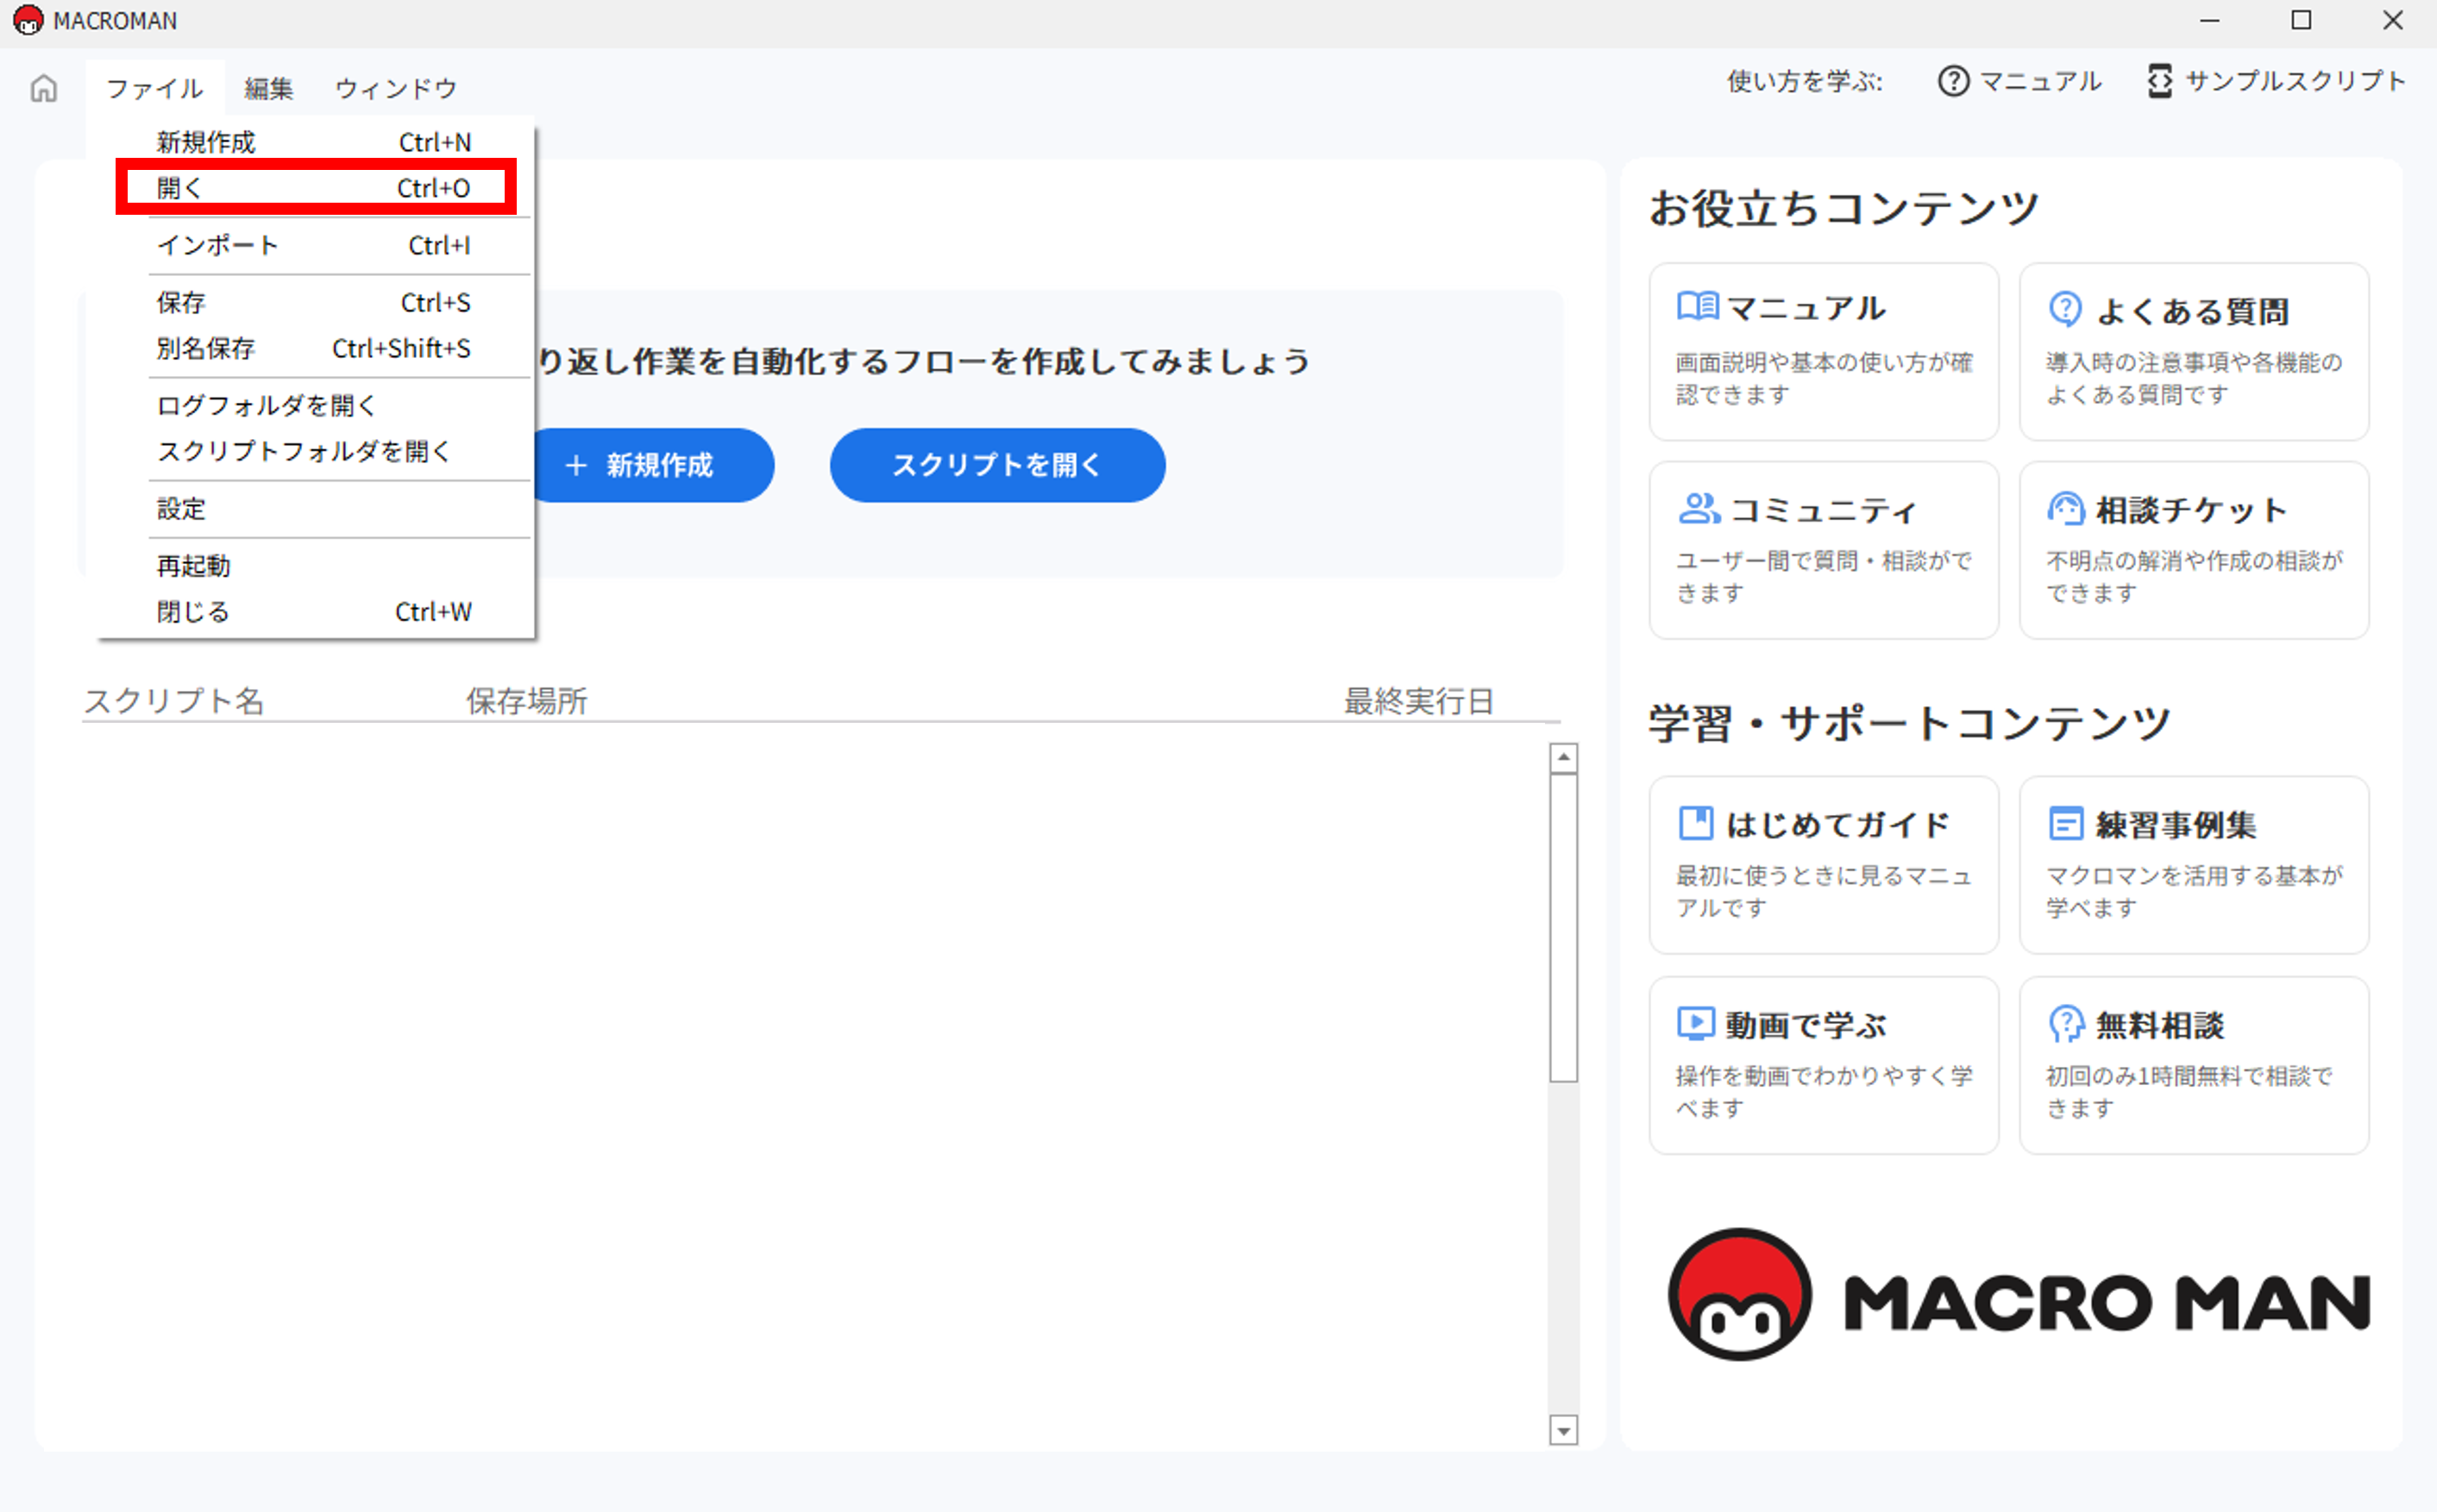2437x1512 pixels.
Task: Choose 閉じる Ctrl+W menu entry
Action: [315, 611]
